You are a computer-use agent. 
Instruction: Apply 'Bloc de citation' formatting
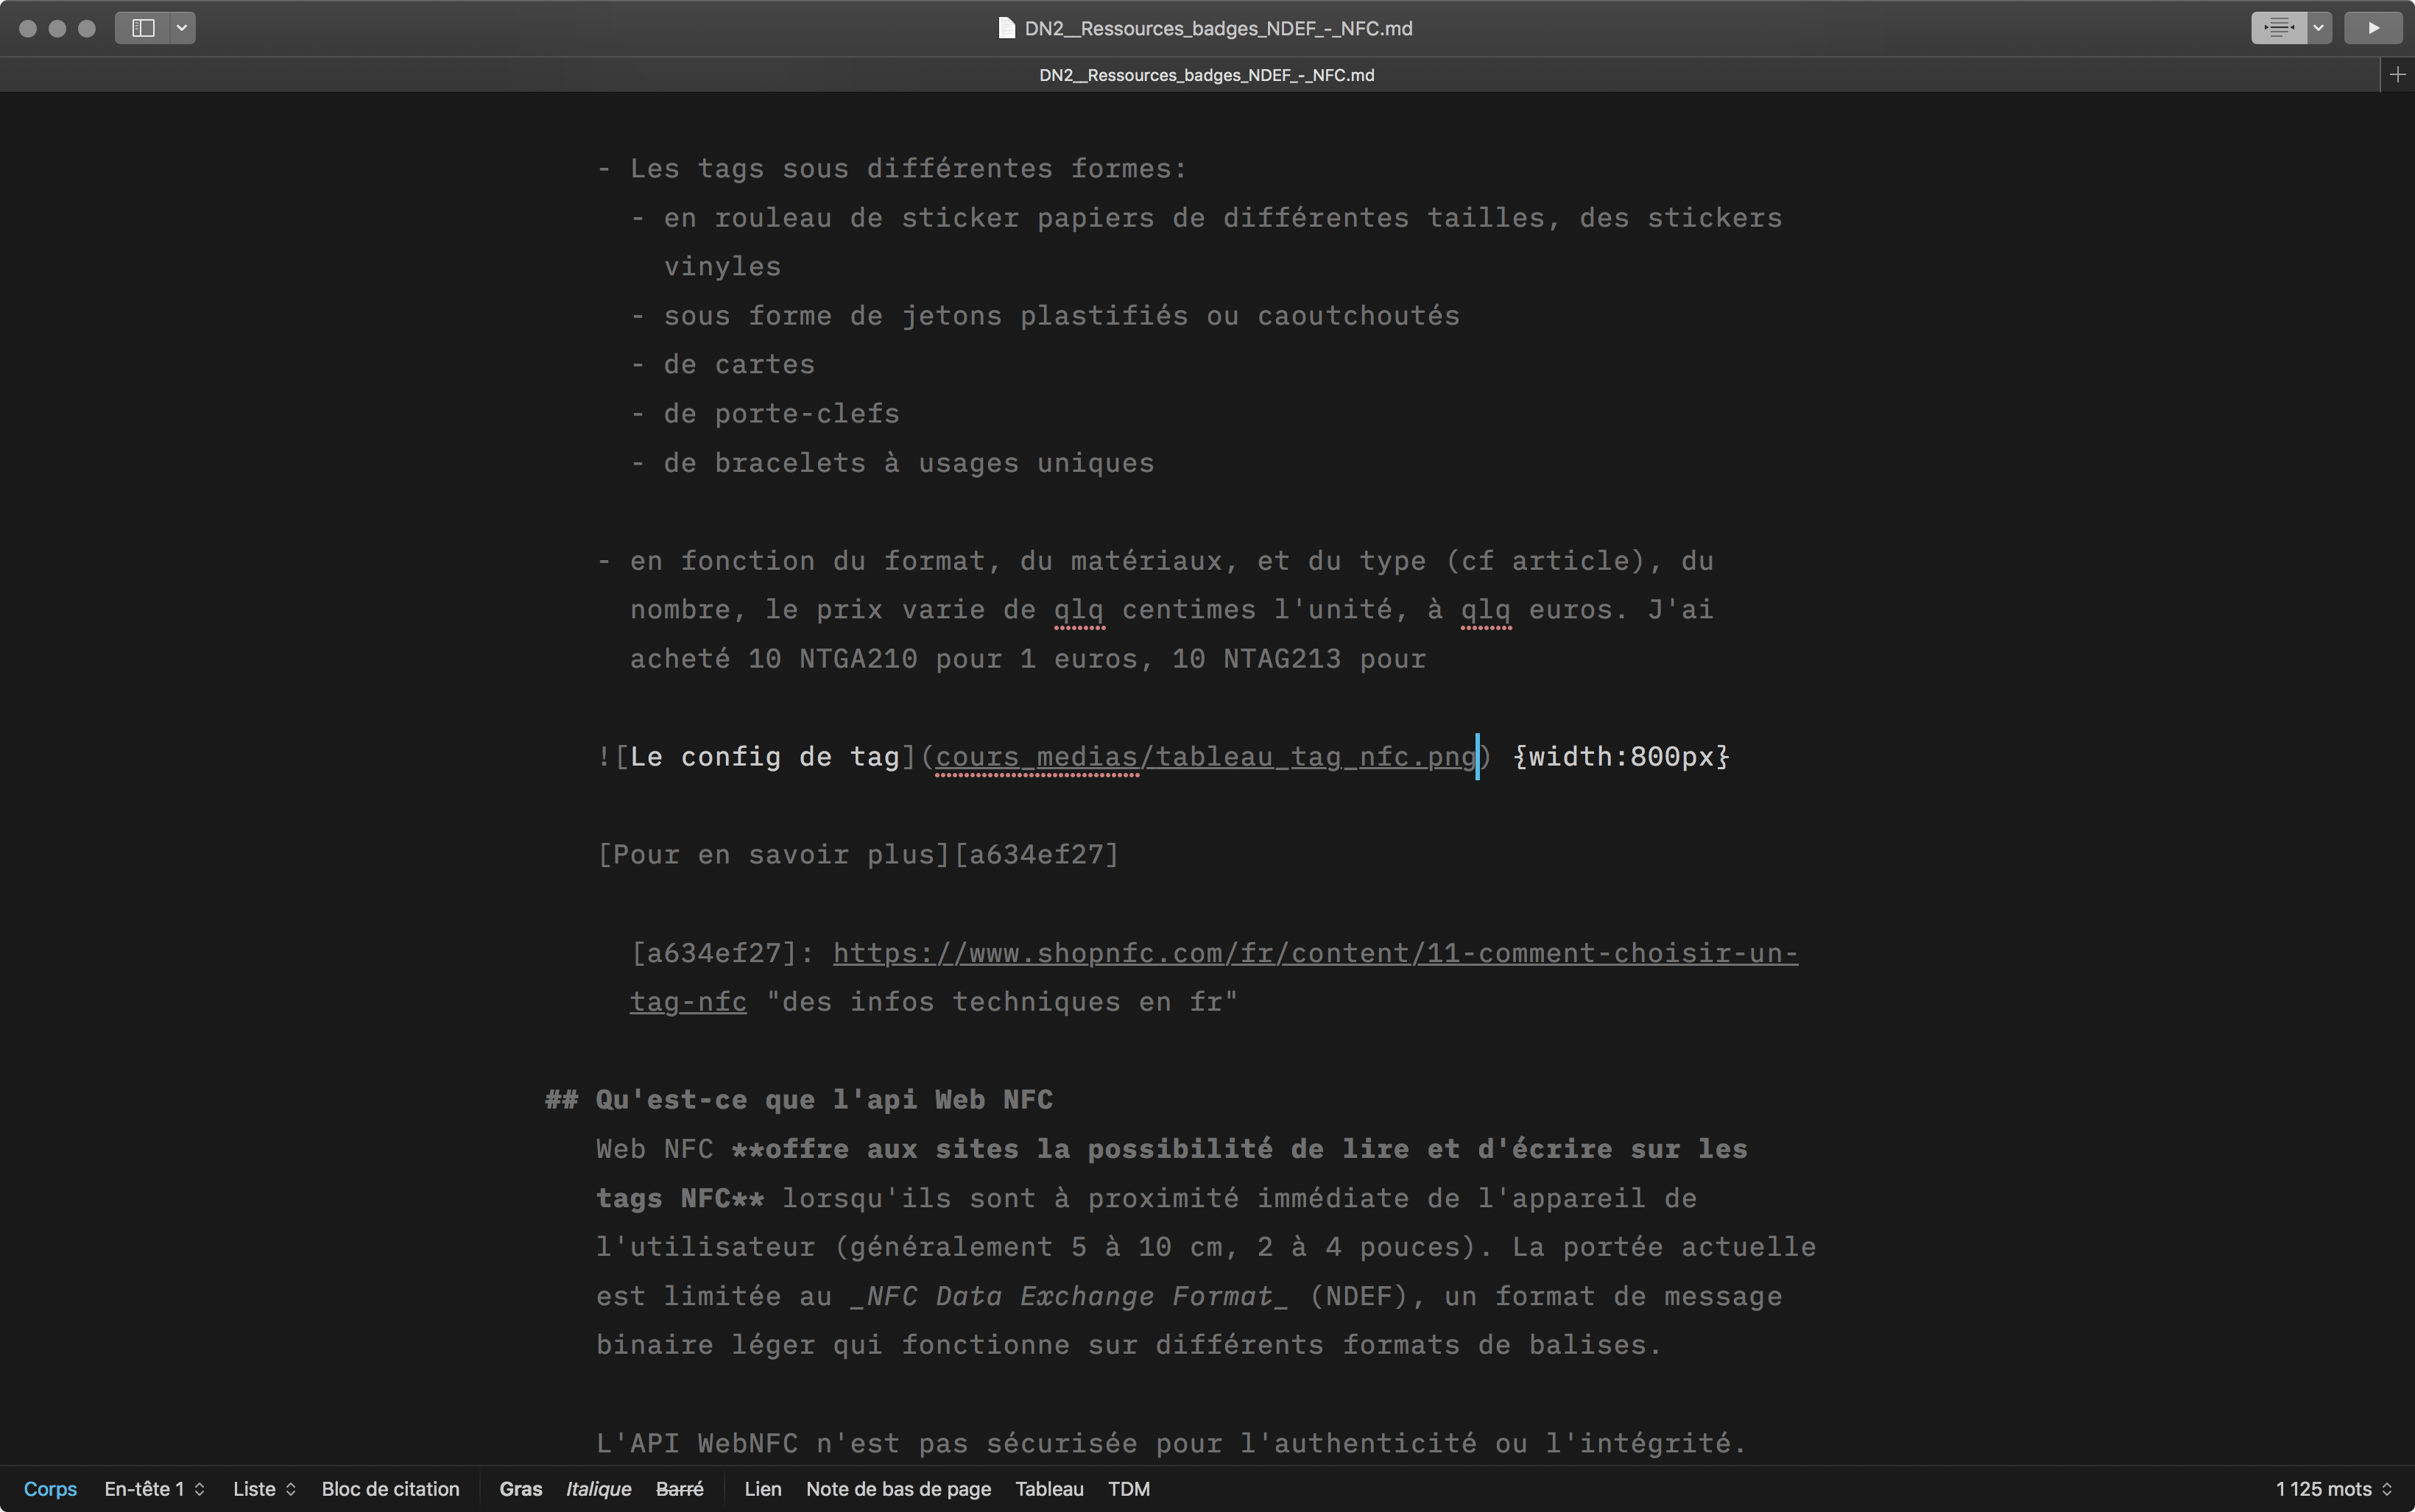coord(390,1488)
